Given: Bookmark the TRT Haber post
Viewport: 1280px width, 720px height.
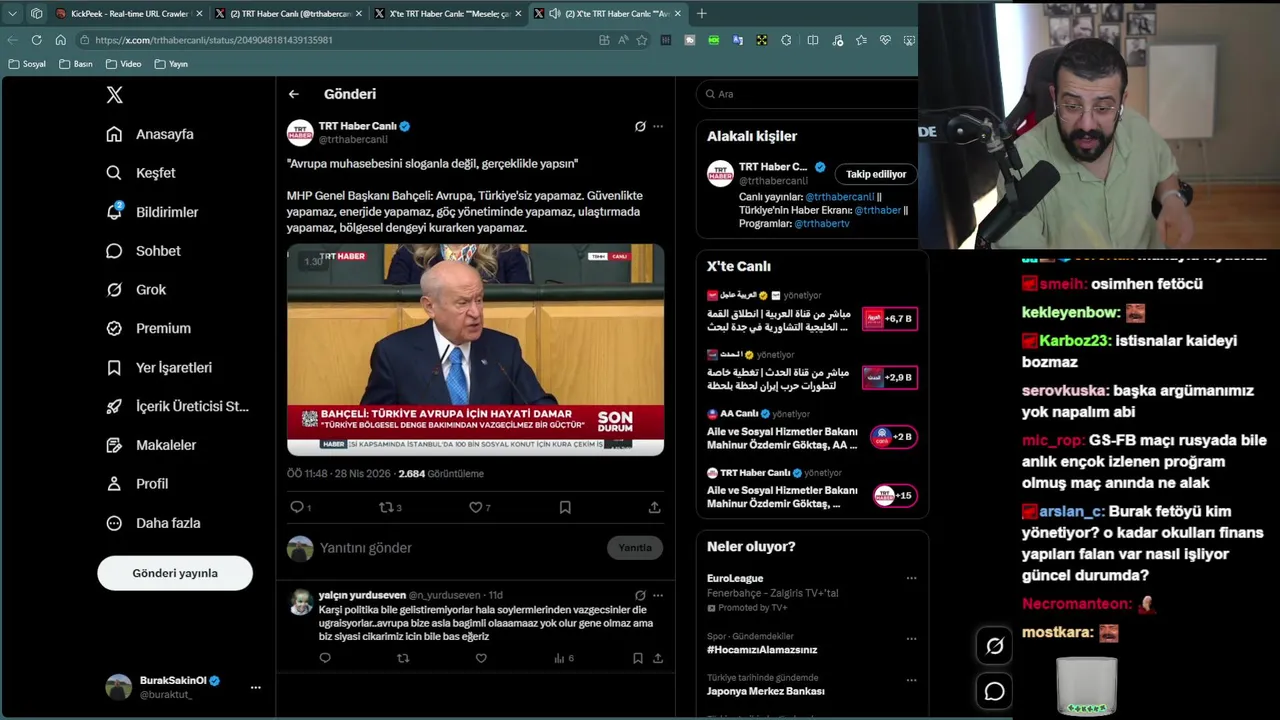Looking at the screenshot, I should [x=565, y=508].
